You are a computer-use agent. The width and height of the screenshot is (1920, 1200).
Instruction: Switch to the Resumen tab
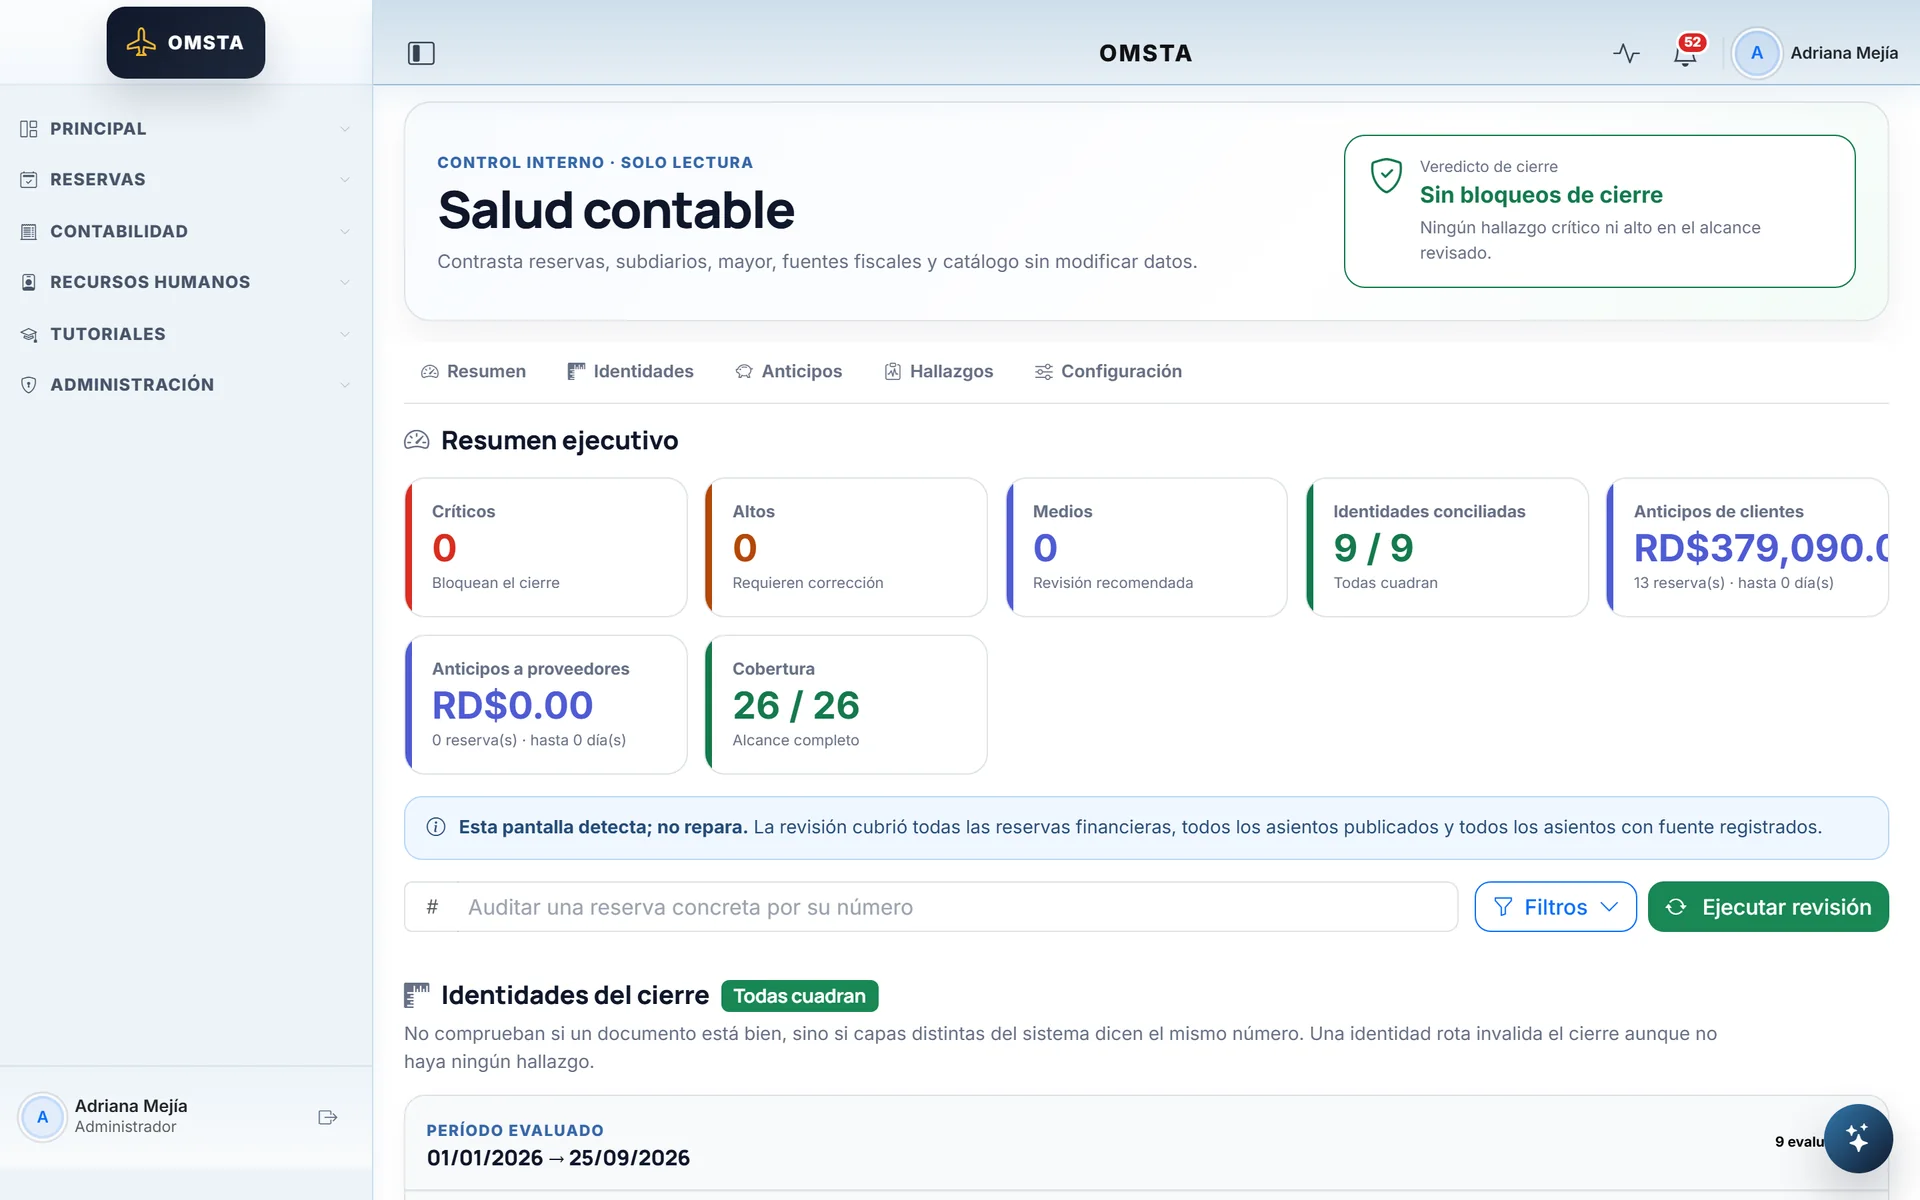[473, 372]
